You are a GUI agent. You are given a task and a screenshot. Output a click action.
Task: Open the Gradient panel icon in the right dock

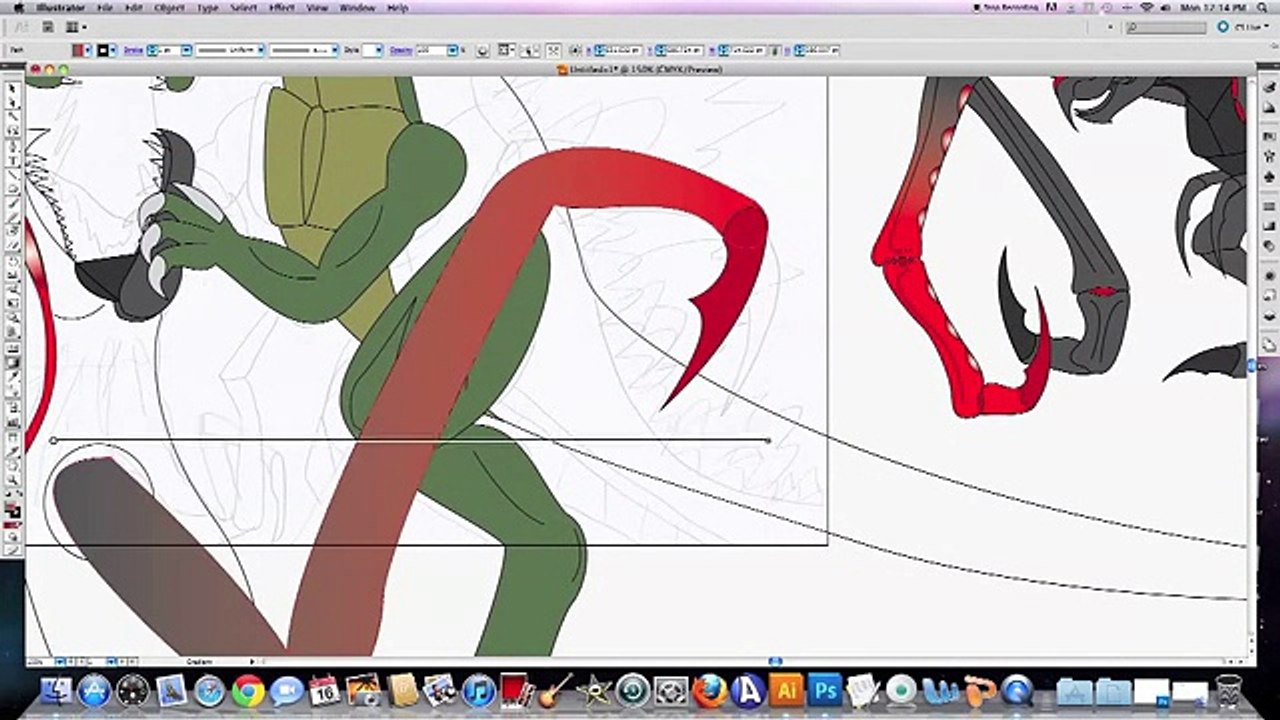1269,225
